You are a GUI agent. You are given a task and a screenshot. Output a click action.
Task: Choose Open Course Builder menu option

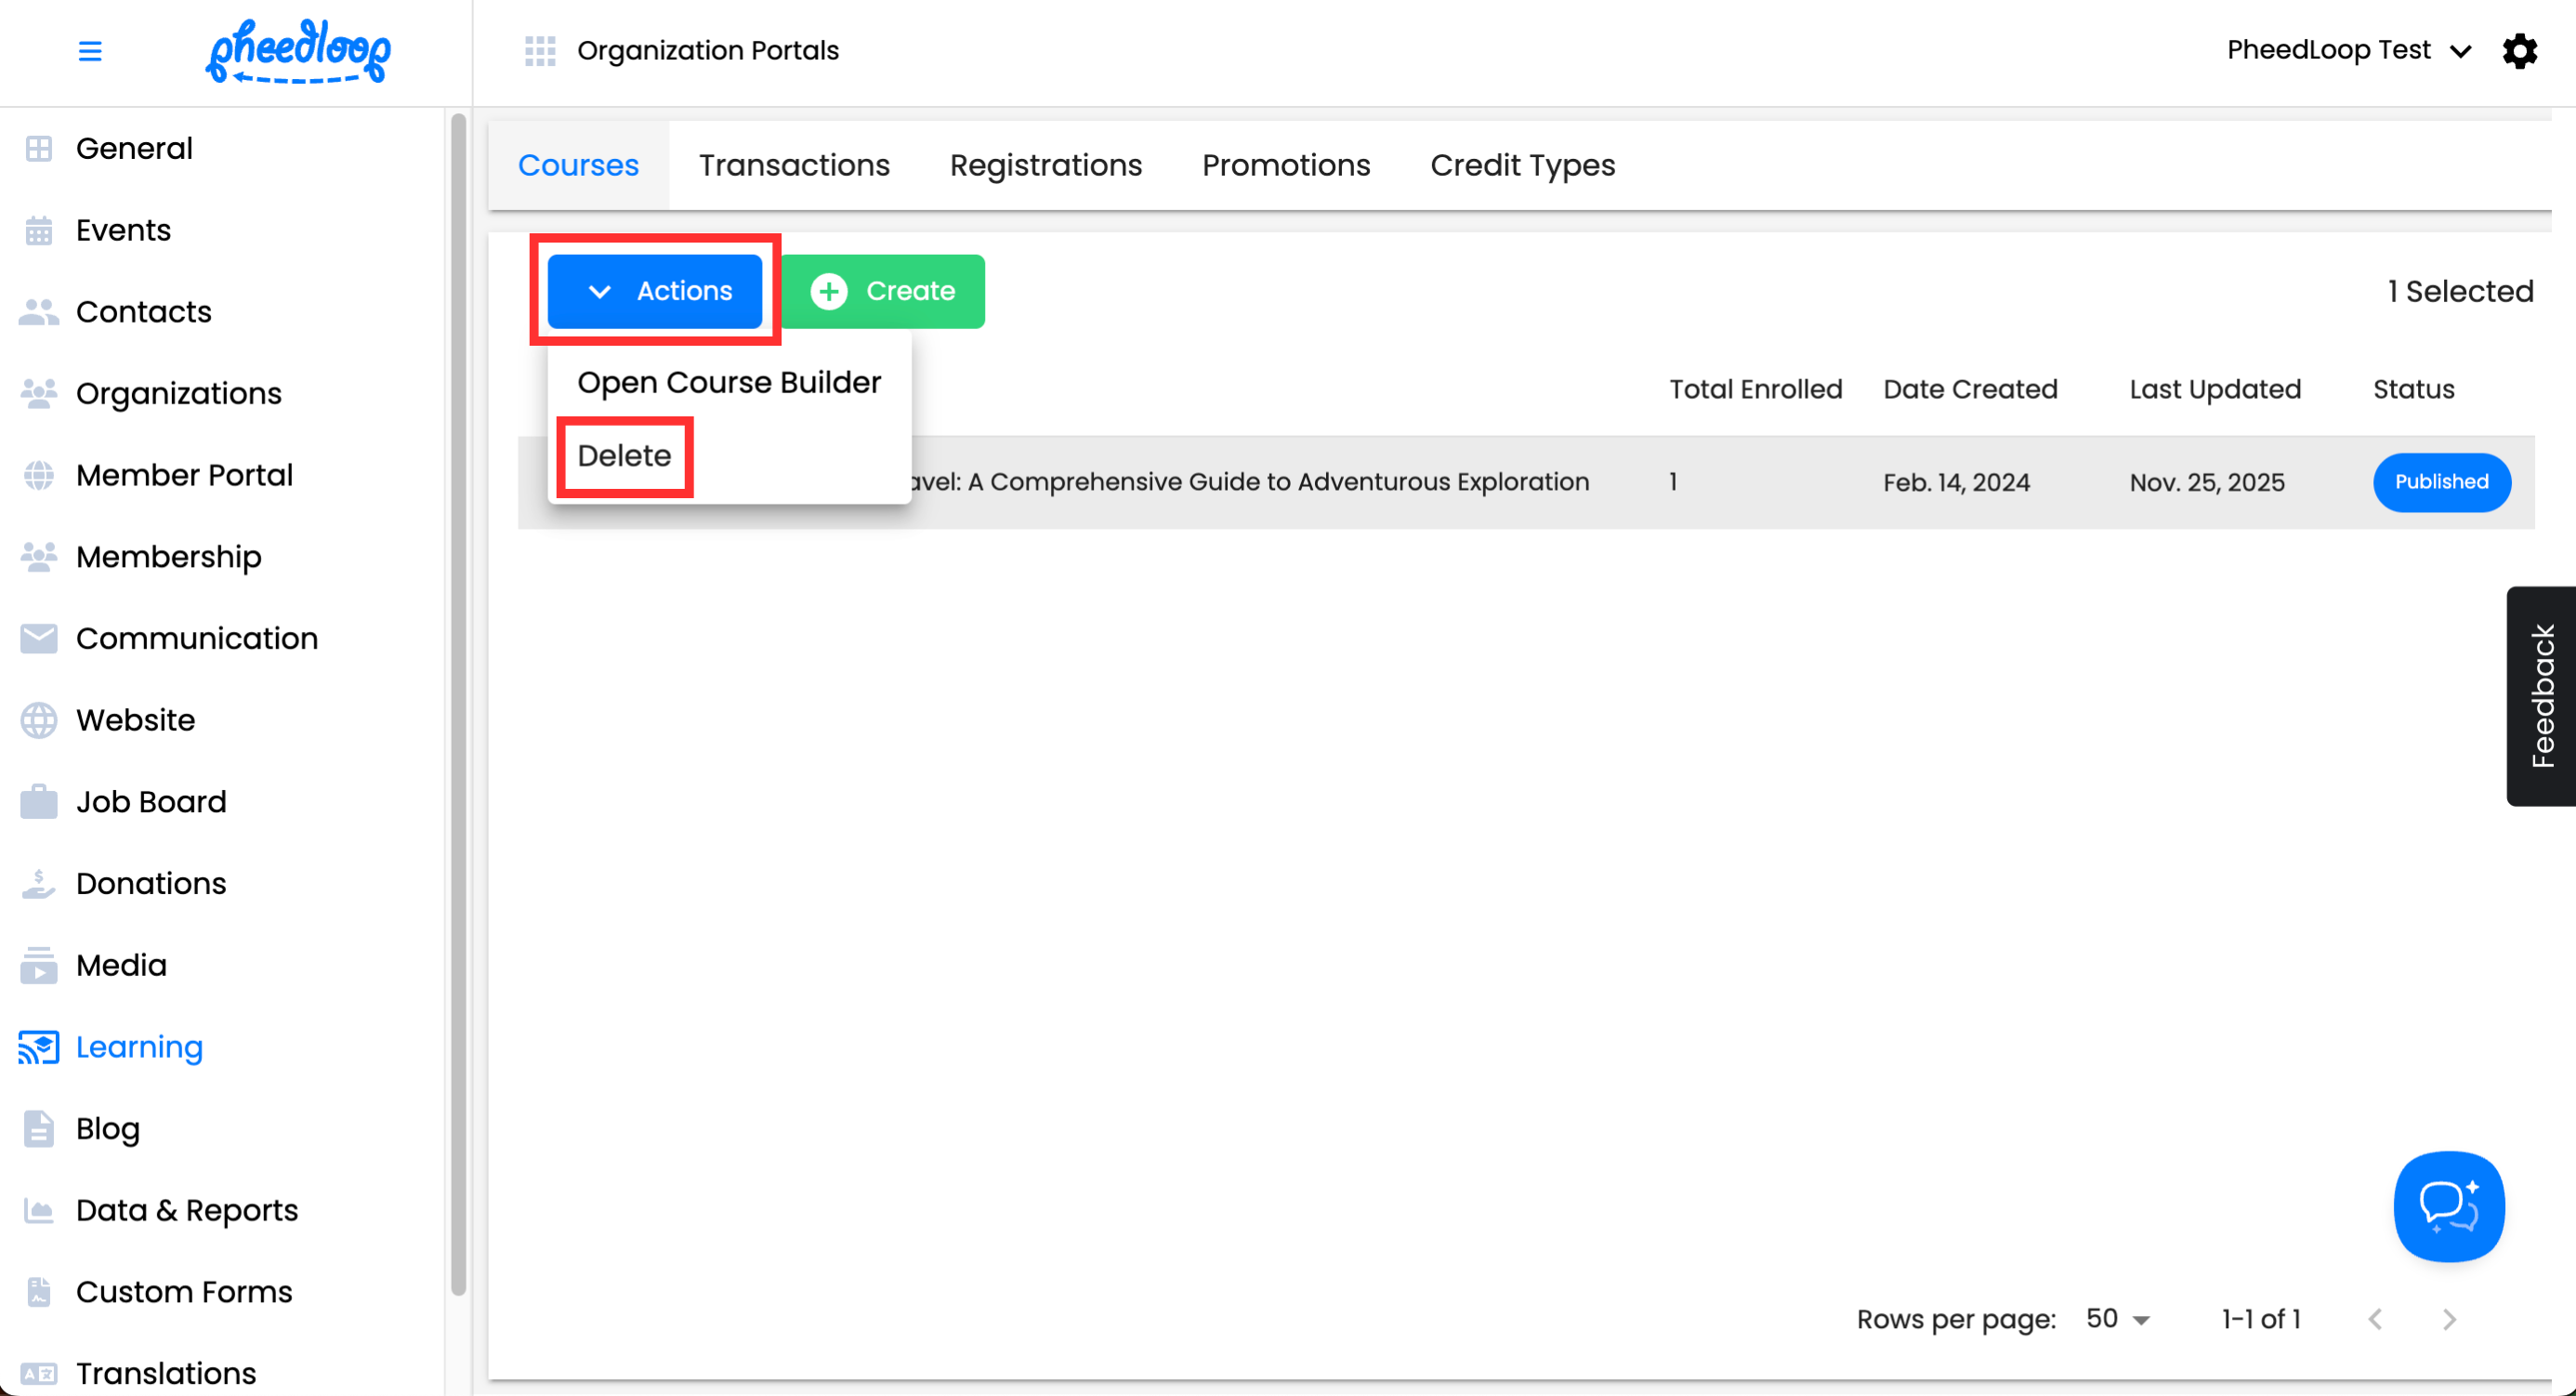pos(729,382)
